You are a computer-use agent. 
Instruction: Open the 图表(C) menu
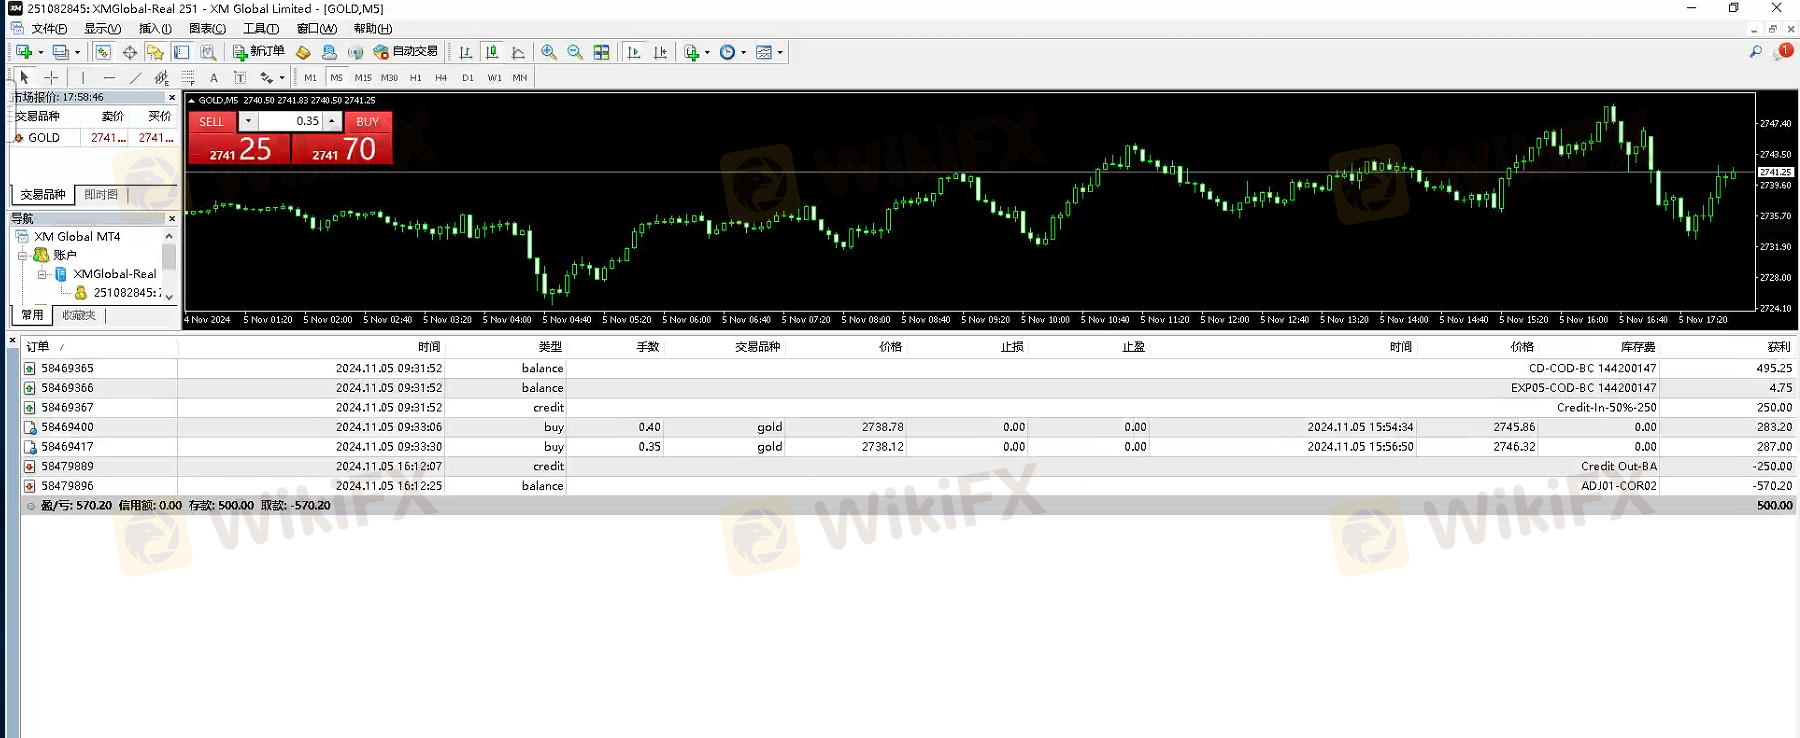pyautogui.click(x=207, y=28)
